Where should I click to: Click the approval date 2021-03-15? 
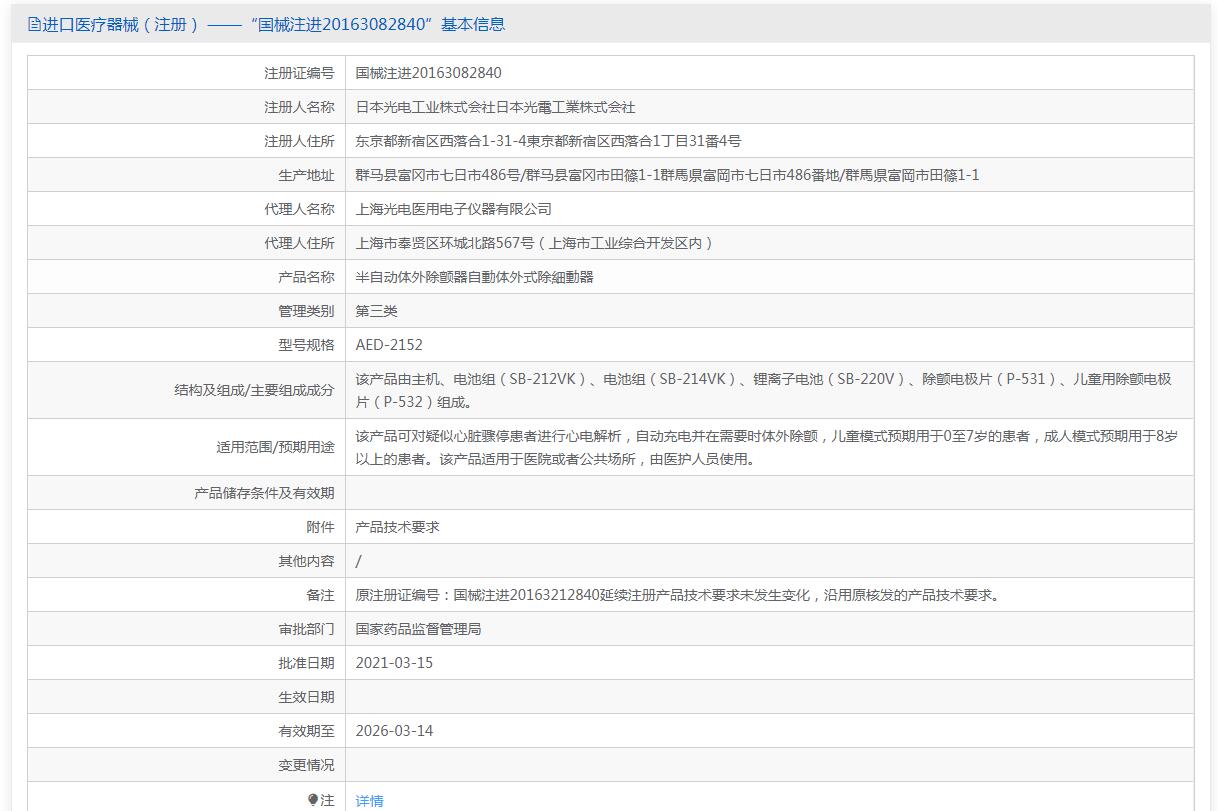[x=394, y=663]
